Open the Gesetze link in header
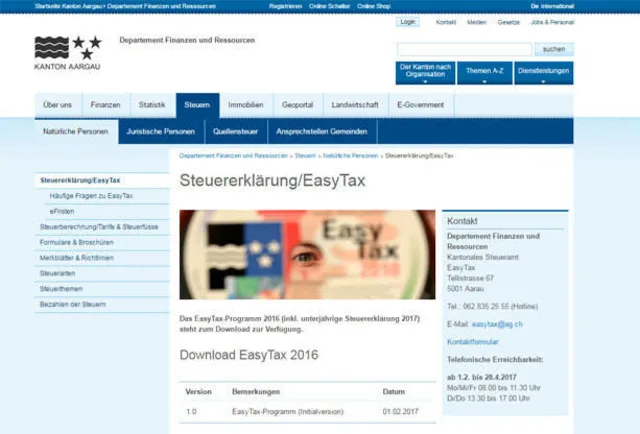The image size is (640, 434). [509, 22]
